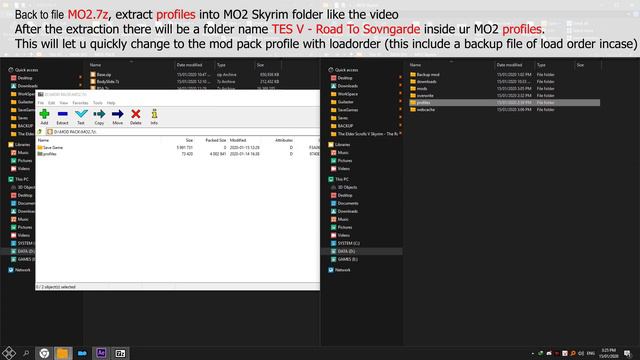Open GAMES (E:) drive in right sidebar
The height and width of the screenshot is (360, 640).
click(x=344, y=259)
